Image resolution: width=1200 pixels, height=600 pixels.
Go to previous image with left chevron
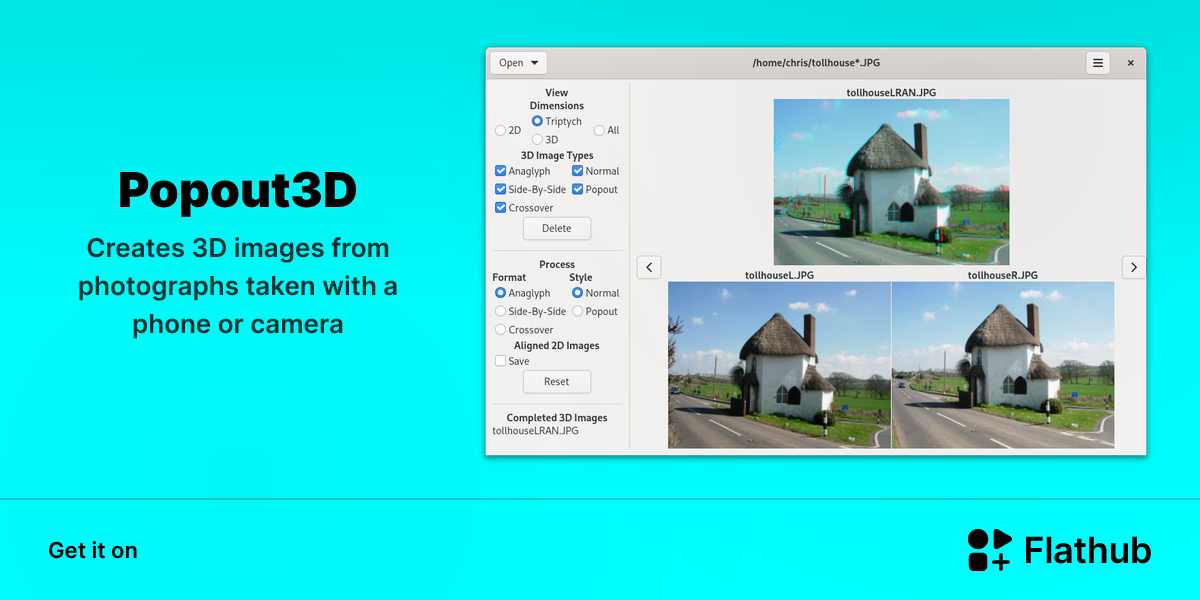click(x=649, y=267)
